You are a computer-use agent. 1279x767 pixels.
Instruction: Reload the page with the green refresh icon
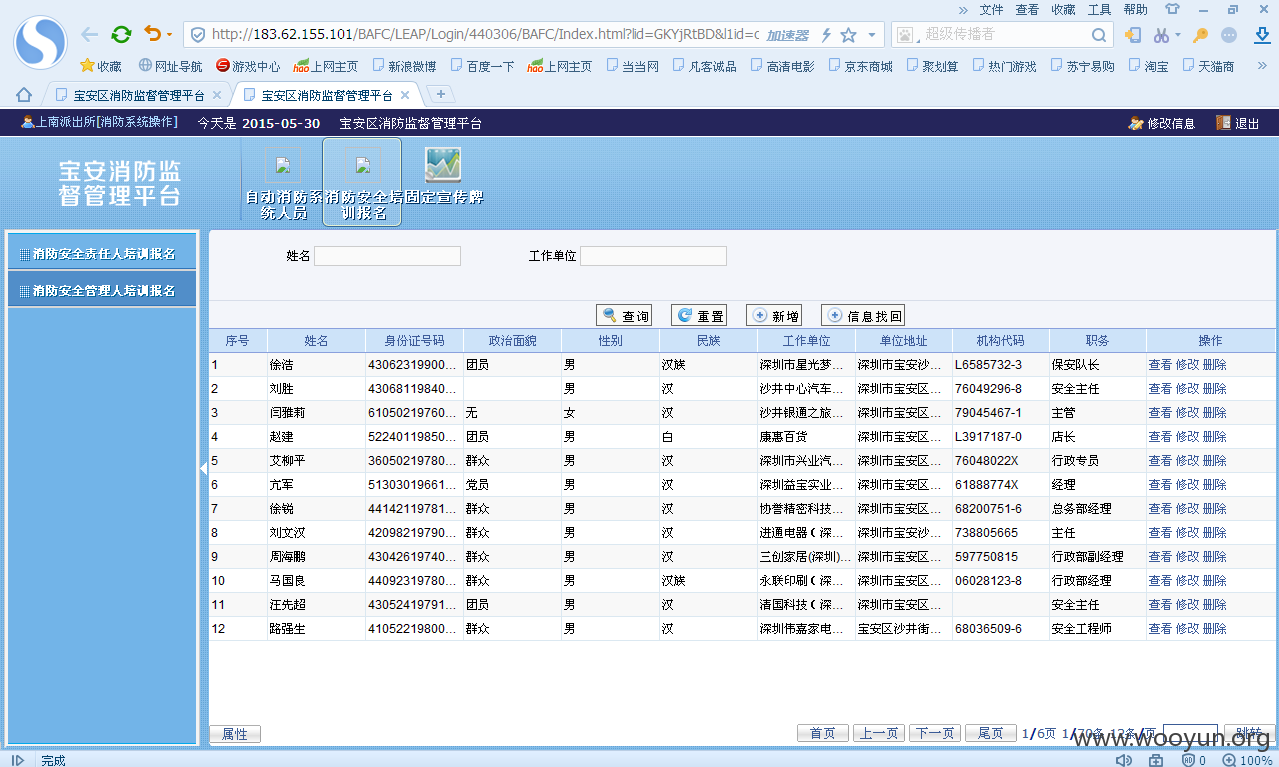tap(121, 35)
